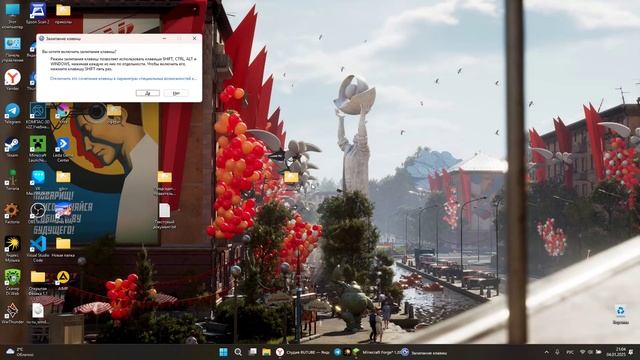This screenshot has height=360, width=640.
Task: Close the Залипание клавиш dialog
Action: point(194,38)
